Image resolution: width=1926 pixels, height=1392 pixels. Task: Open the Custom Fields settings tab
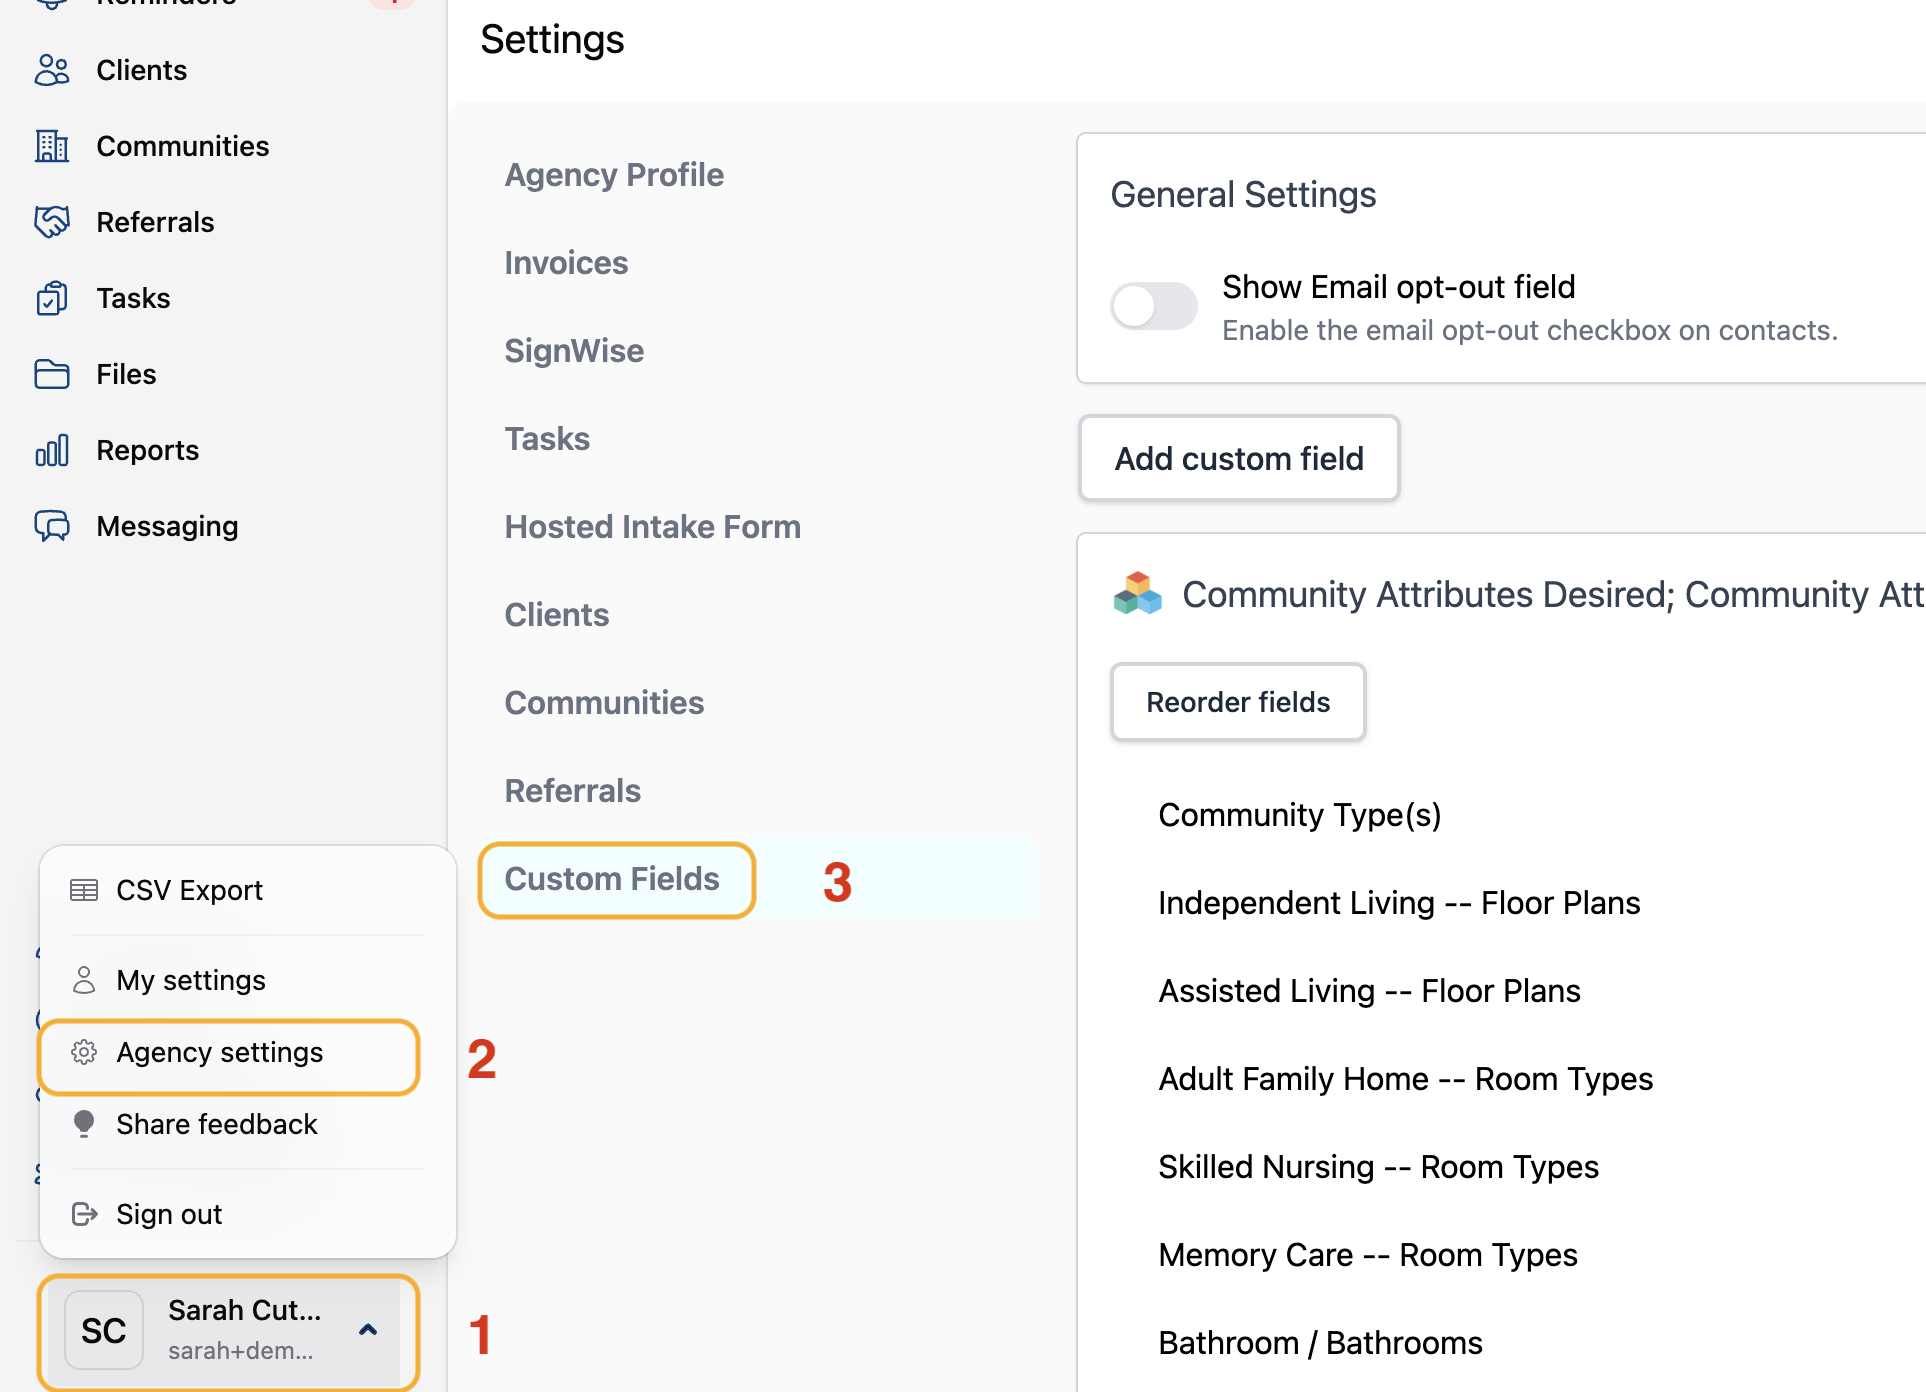click(612, 879)
